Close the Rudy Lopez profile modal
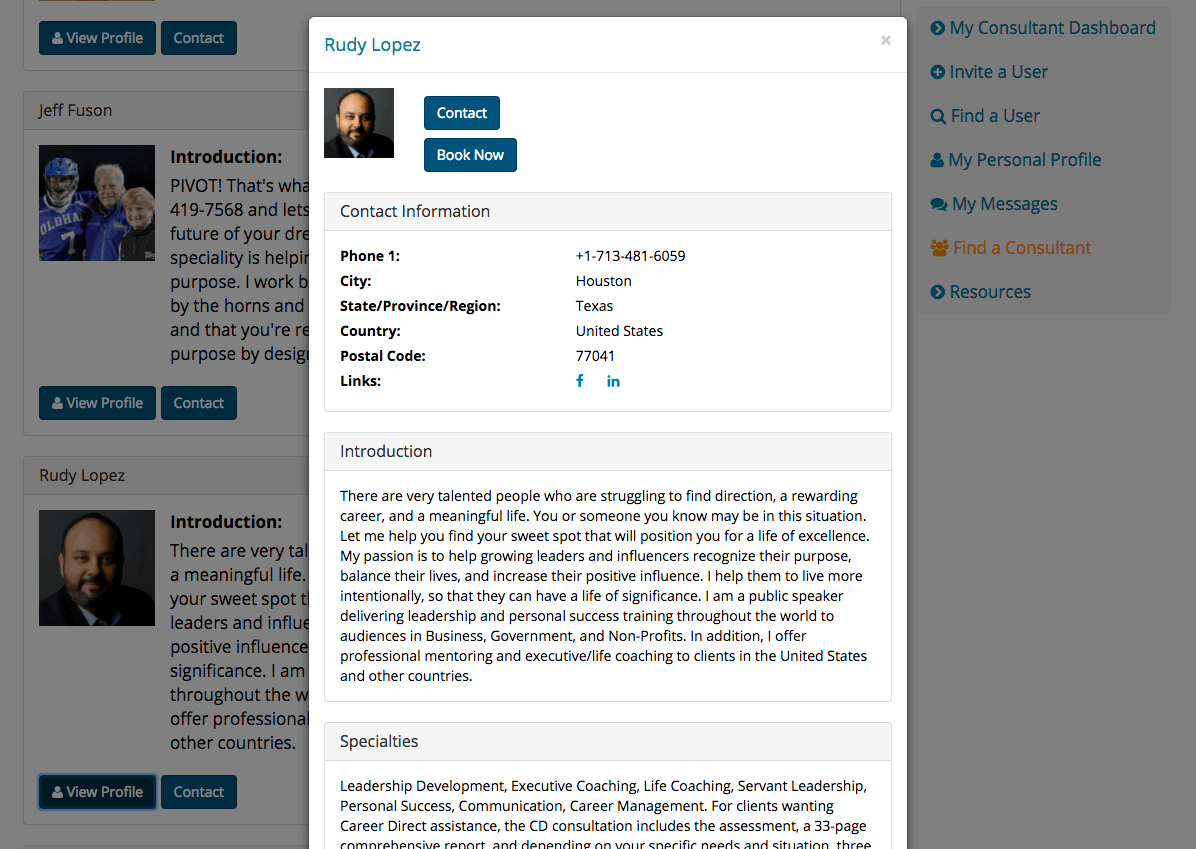The height and width of the screenshot is (849, 1196). 885,41
